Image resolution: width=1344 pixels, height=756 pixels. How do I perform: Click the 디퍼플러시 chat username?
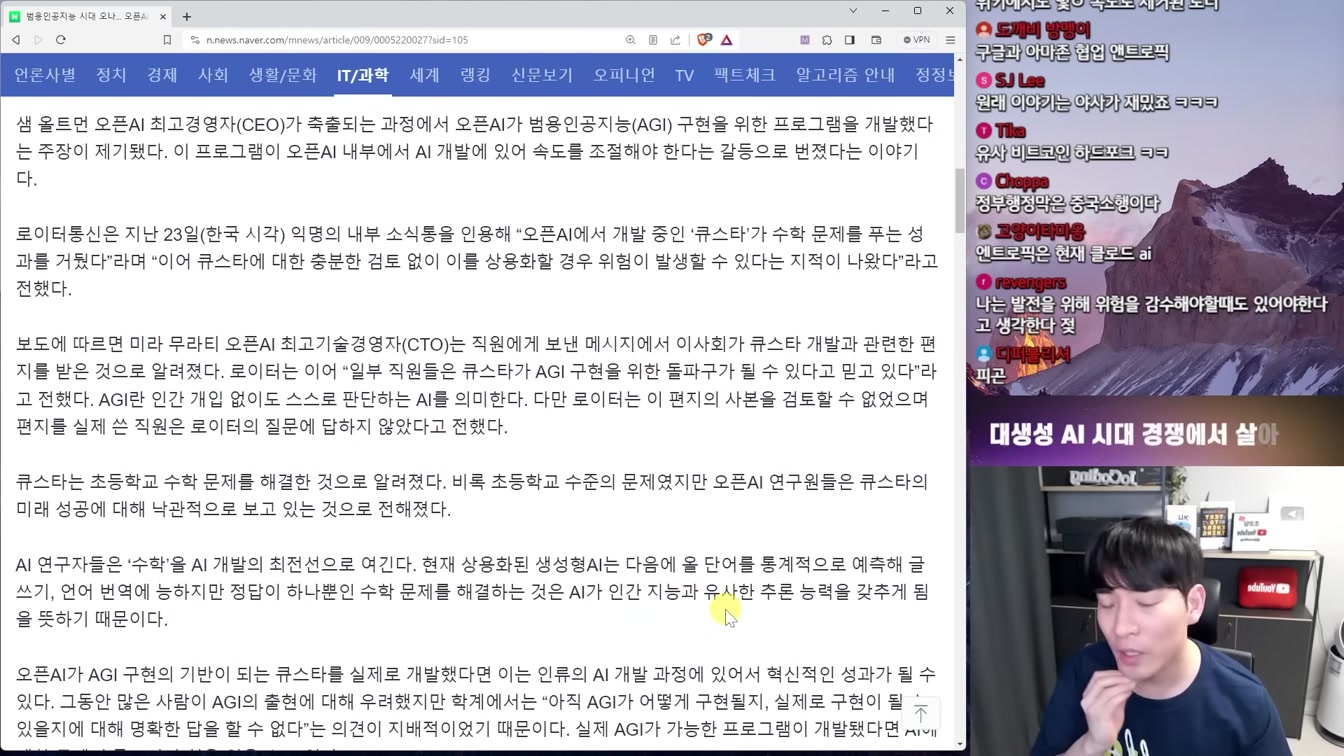point(1033,354)
